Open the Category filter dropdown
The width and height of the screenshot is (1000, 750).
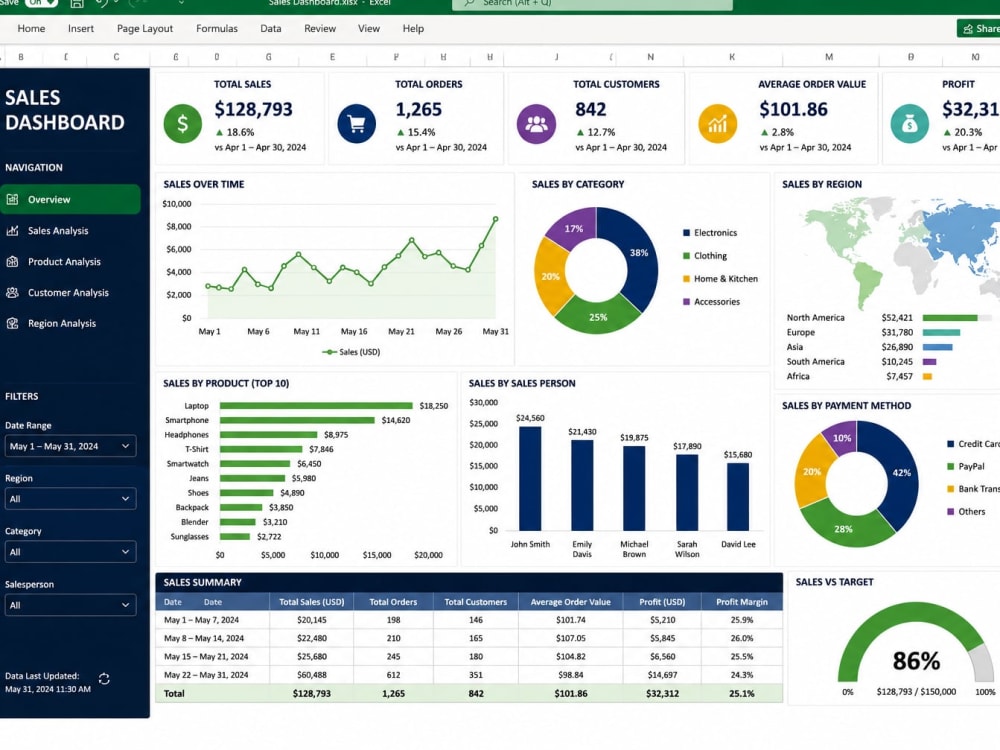click(70, 552)
